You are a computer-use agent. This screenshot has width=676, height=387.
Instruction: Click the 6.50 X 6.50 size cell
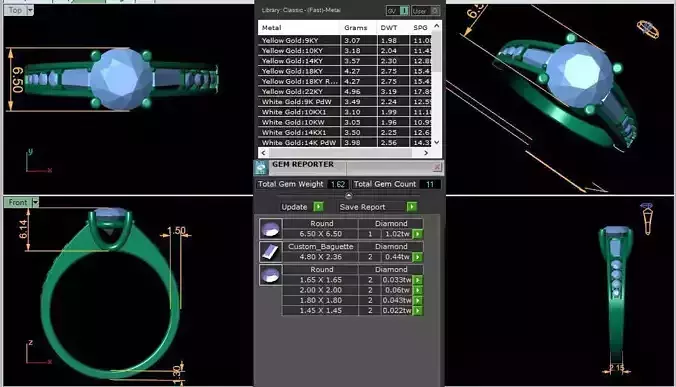(x=320, y=234)
